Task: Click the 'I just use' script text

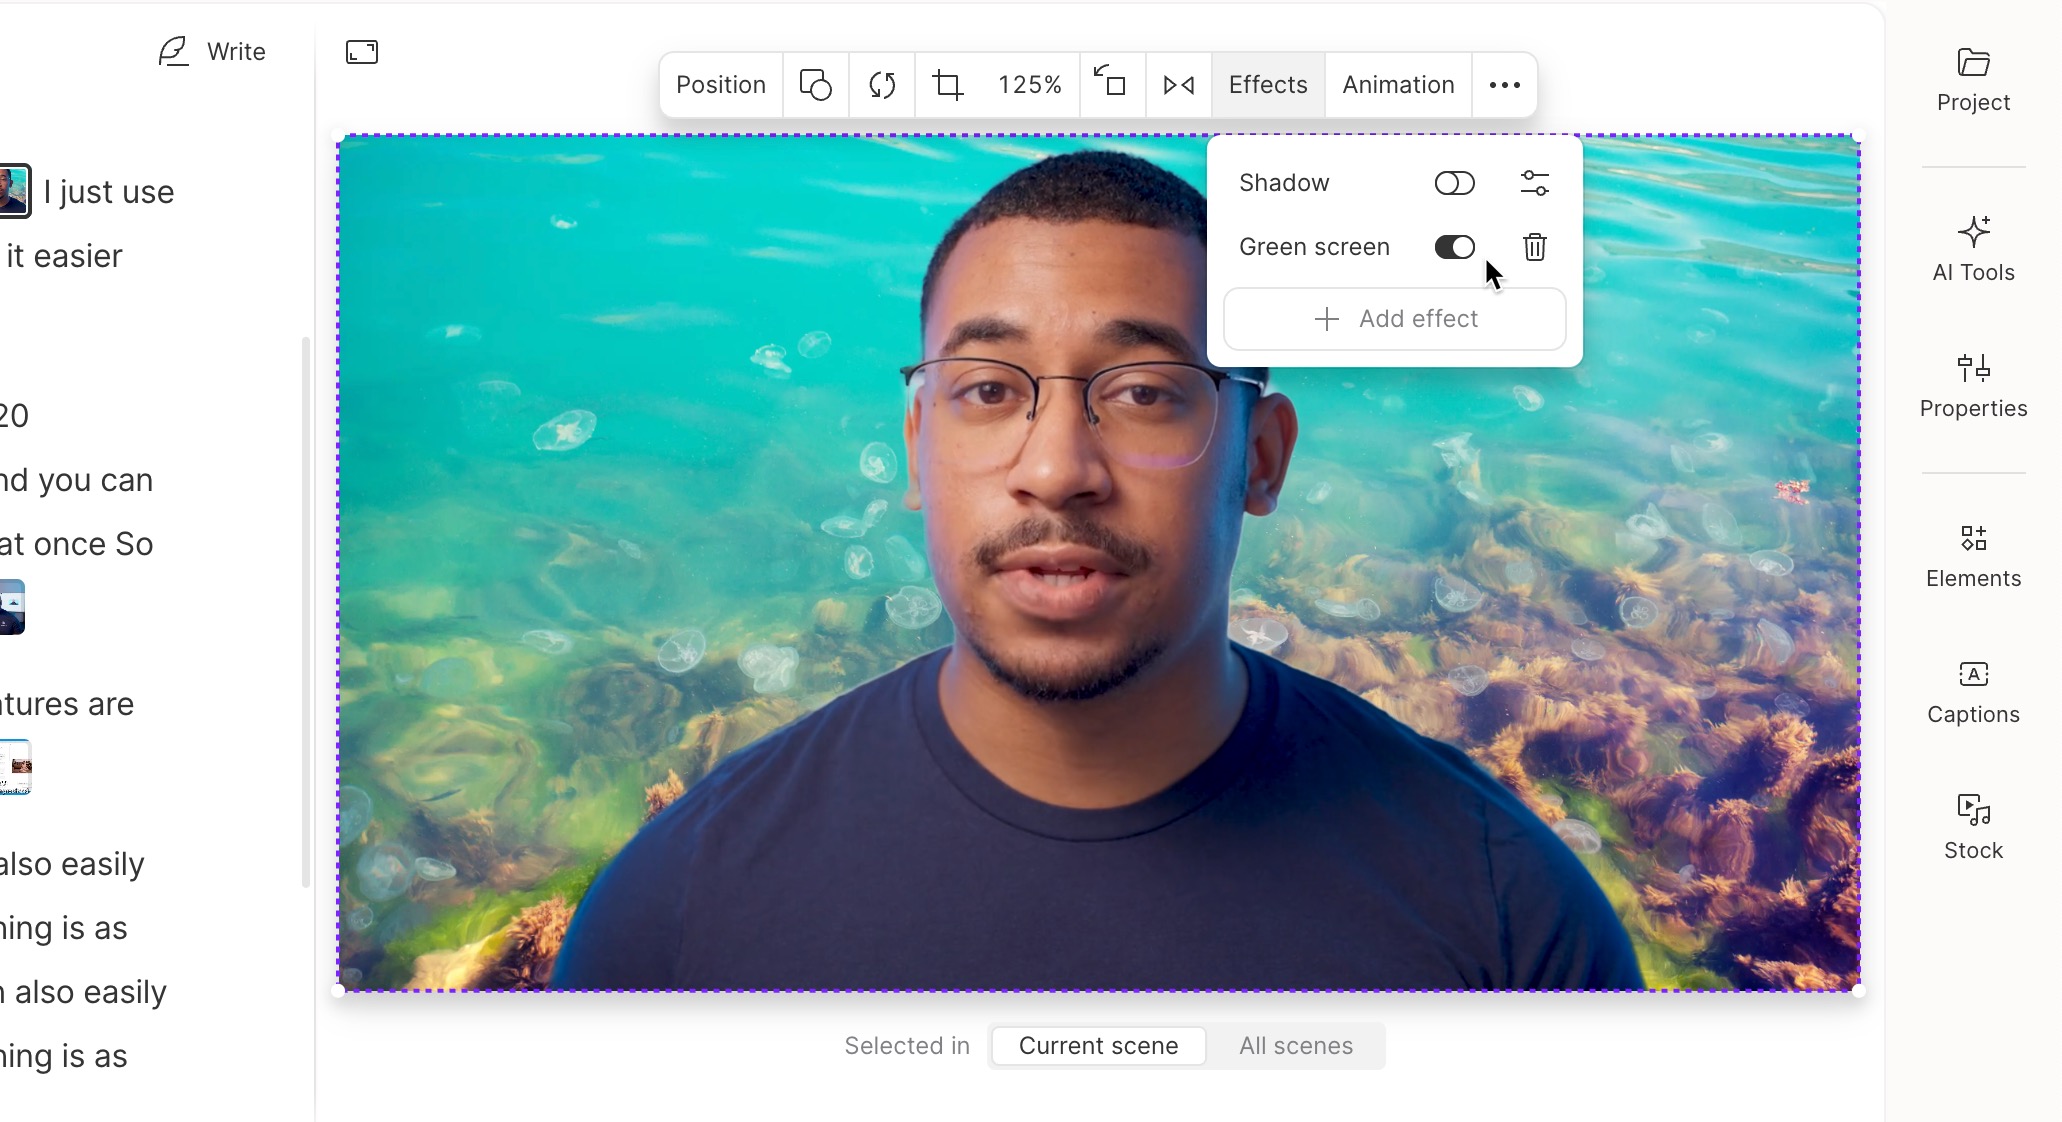Action: 109,192
